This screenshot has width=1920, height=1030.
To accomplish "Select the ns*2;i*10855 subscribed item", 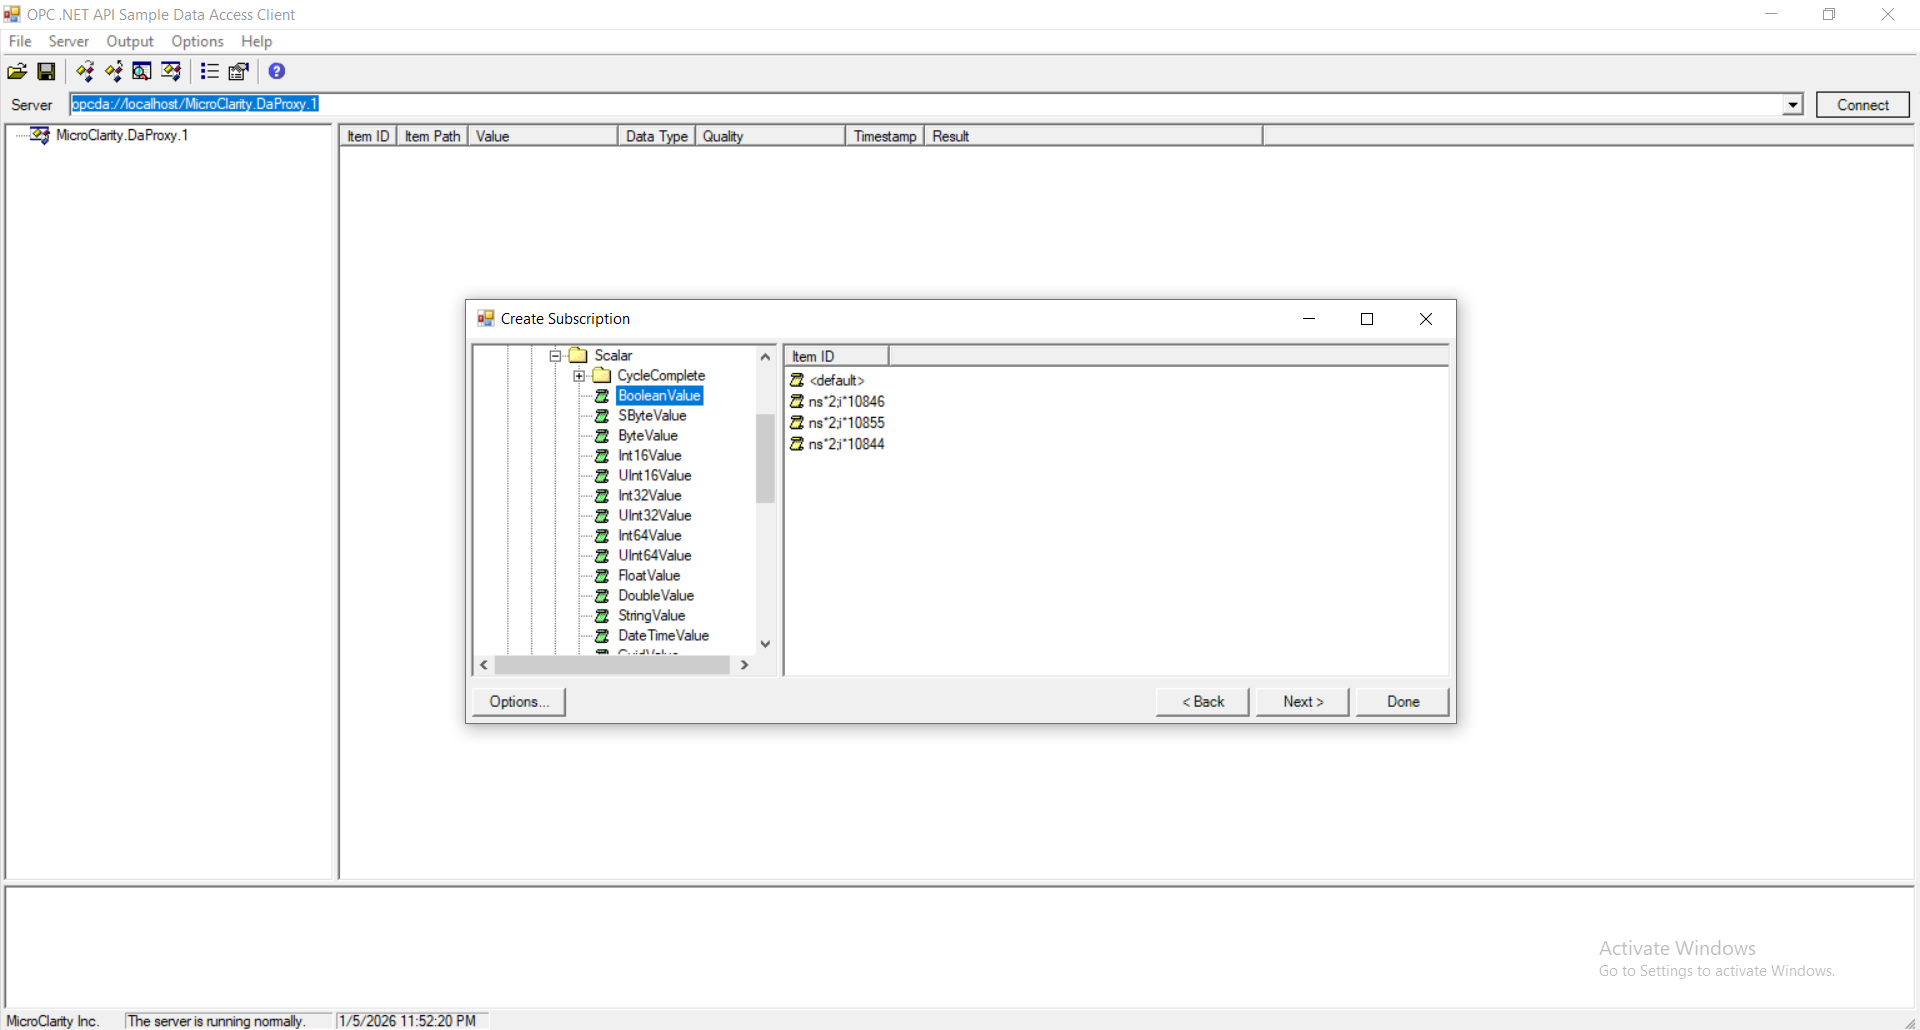I will click(x=847, y=422).
